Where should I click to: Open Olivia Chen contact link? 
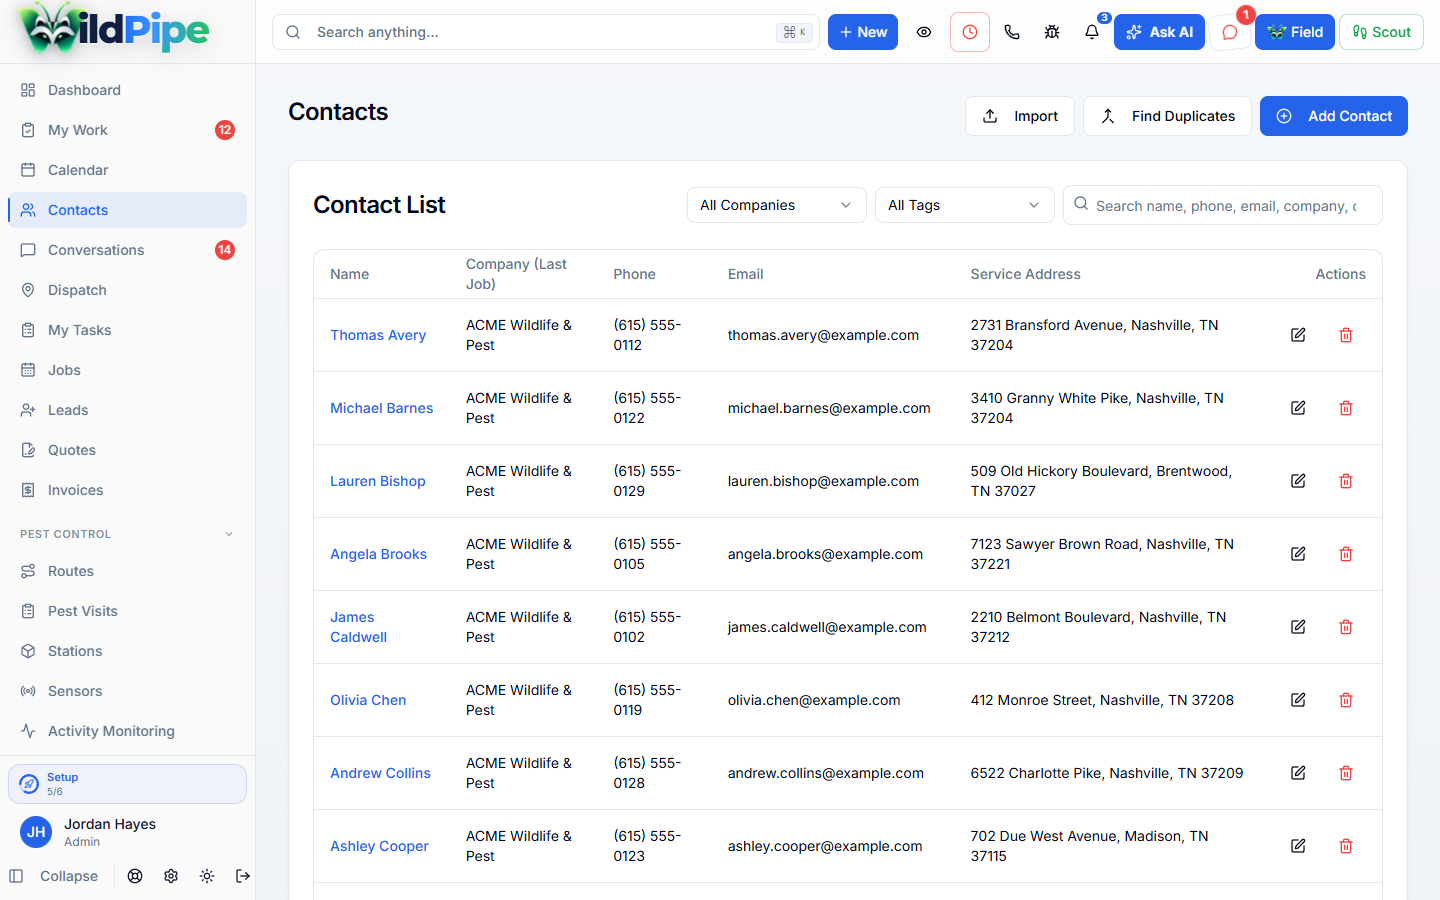(x=368, y=700)
